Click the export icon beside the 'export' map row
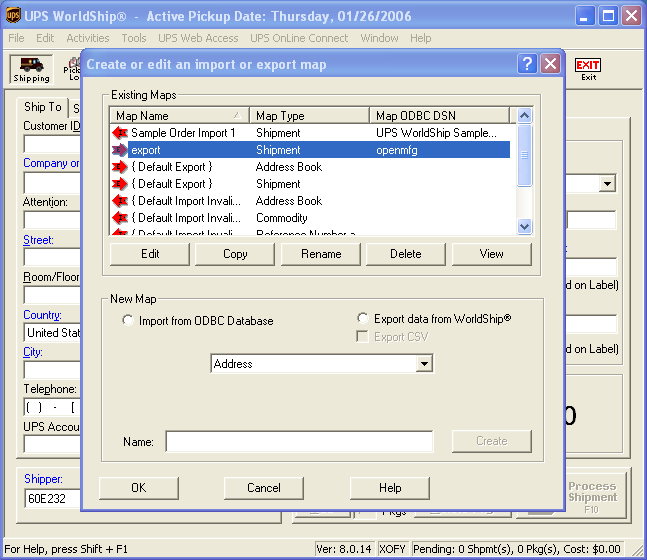Viewport: 647px width, 560px height. (120, 150)
